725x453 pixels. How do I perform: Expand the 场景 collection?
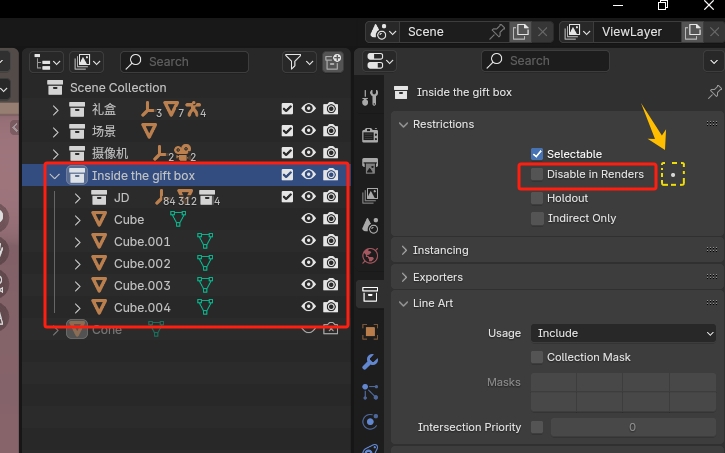55,132
